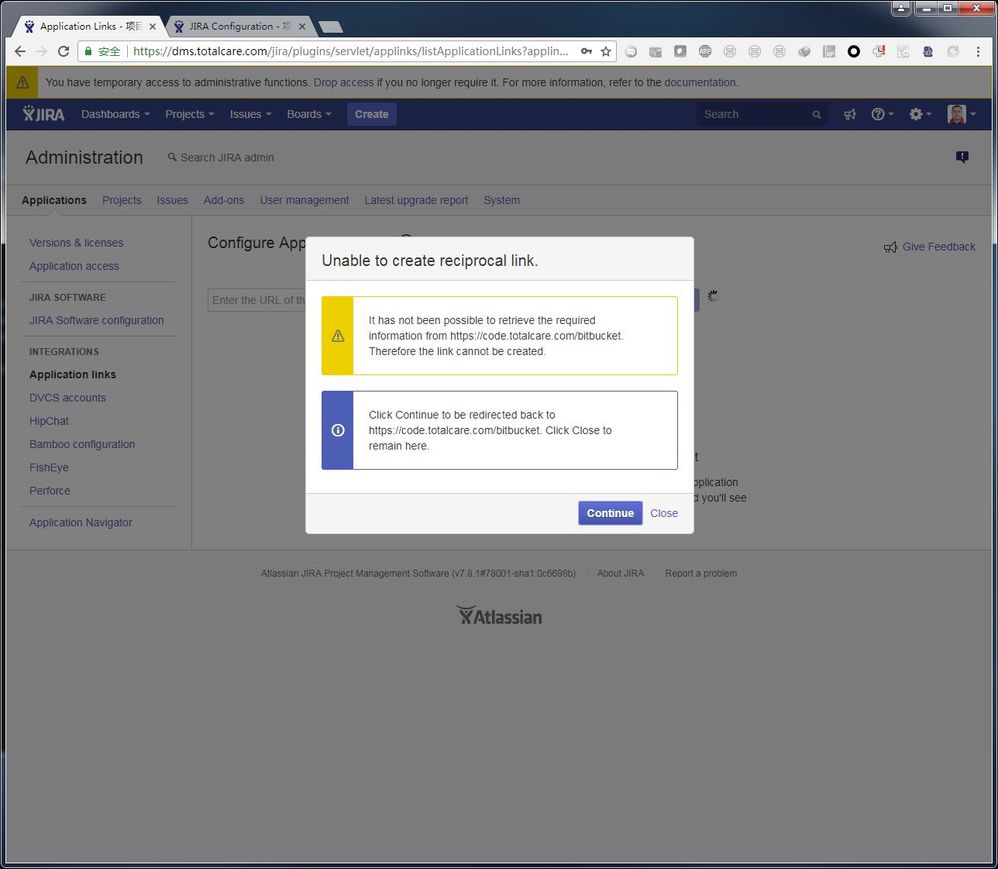The image size is (998, 869).
Task: Select the Applications admin tab
Action: pyautogui.click(x=54, y=200)
